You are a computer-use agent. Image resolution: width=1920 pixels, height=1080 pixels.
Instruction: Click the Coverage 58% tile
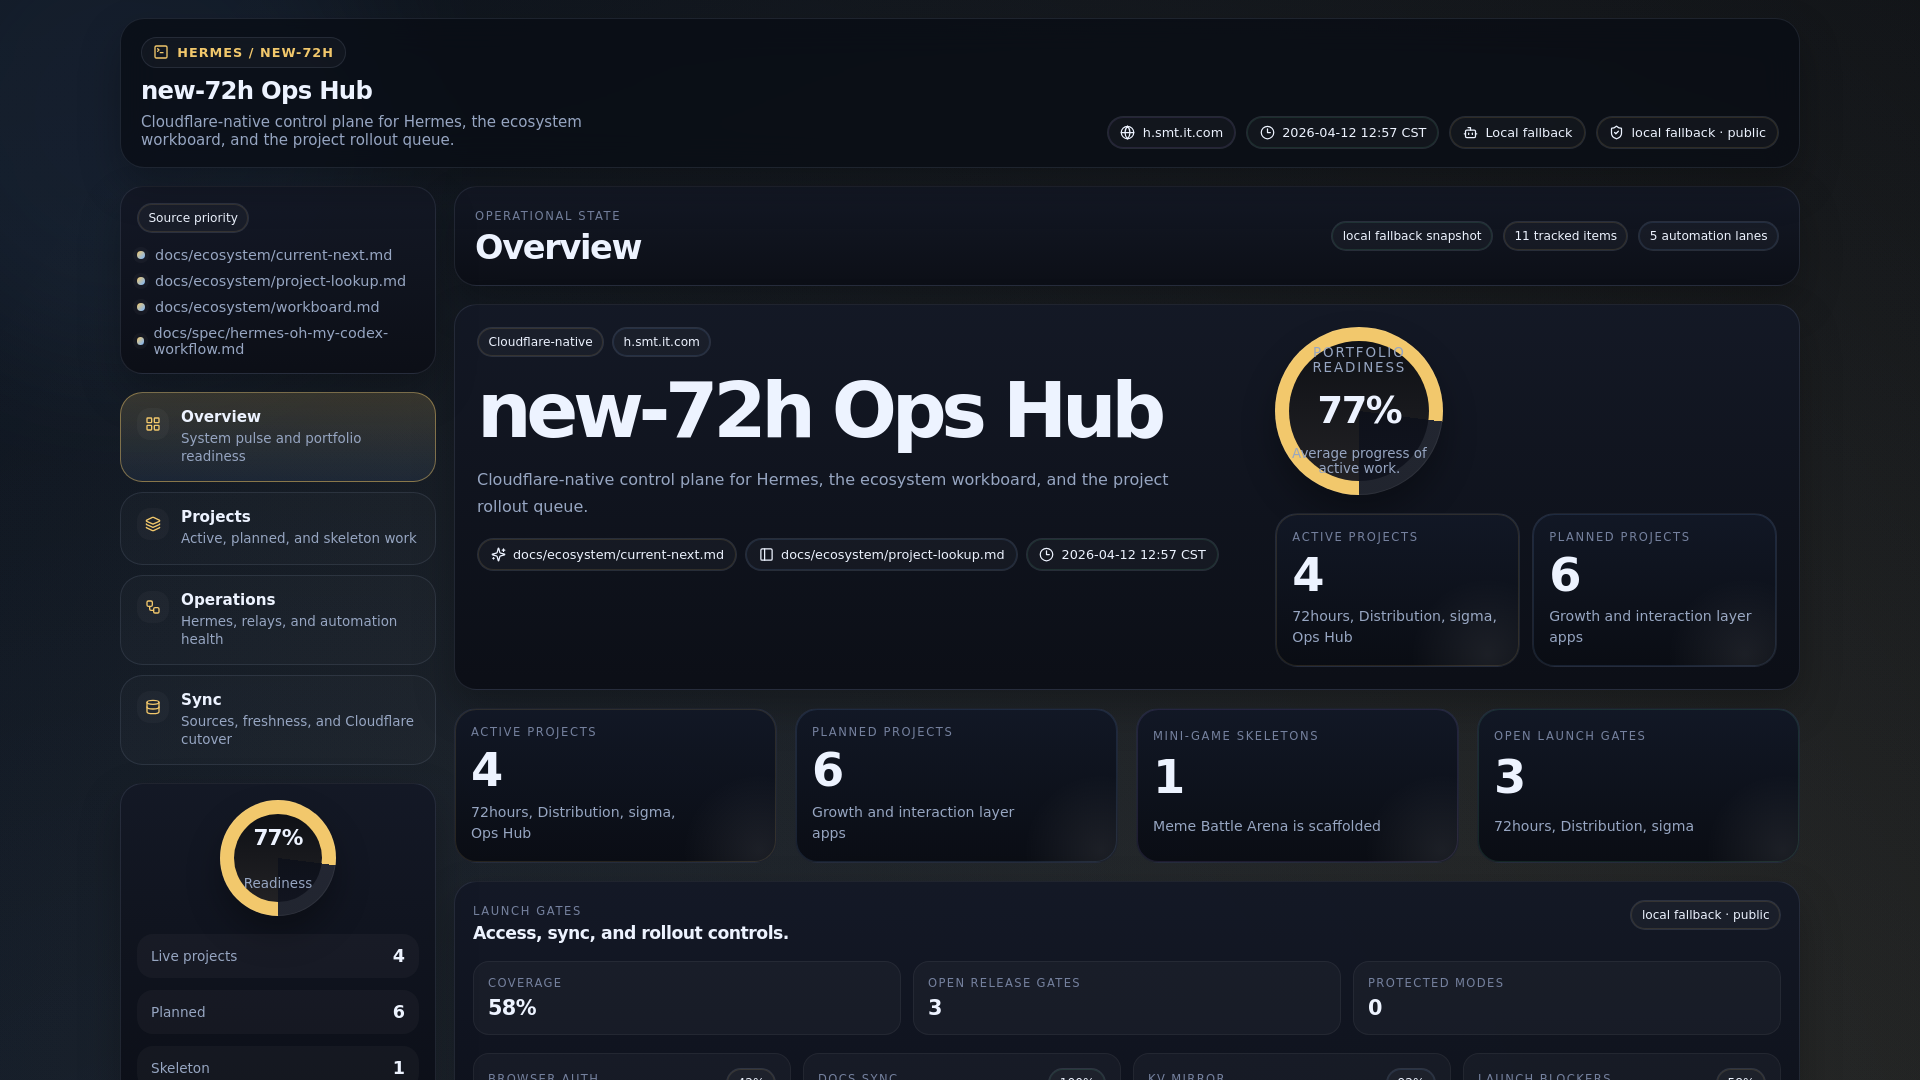[687, 998]
